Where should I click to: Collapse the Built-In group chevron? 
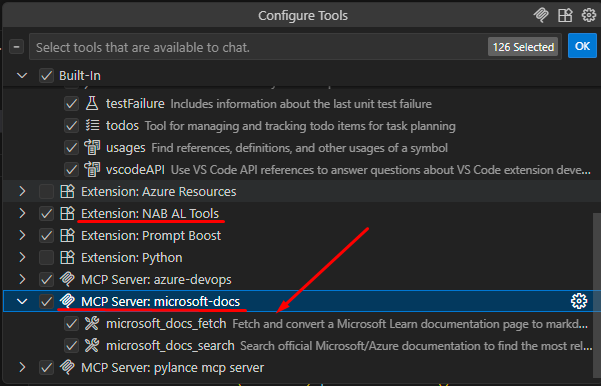tap(22, 76)
